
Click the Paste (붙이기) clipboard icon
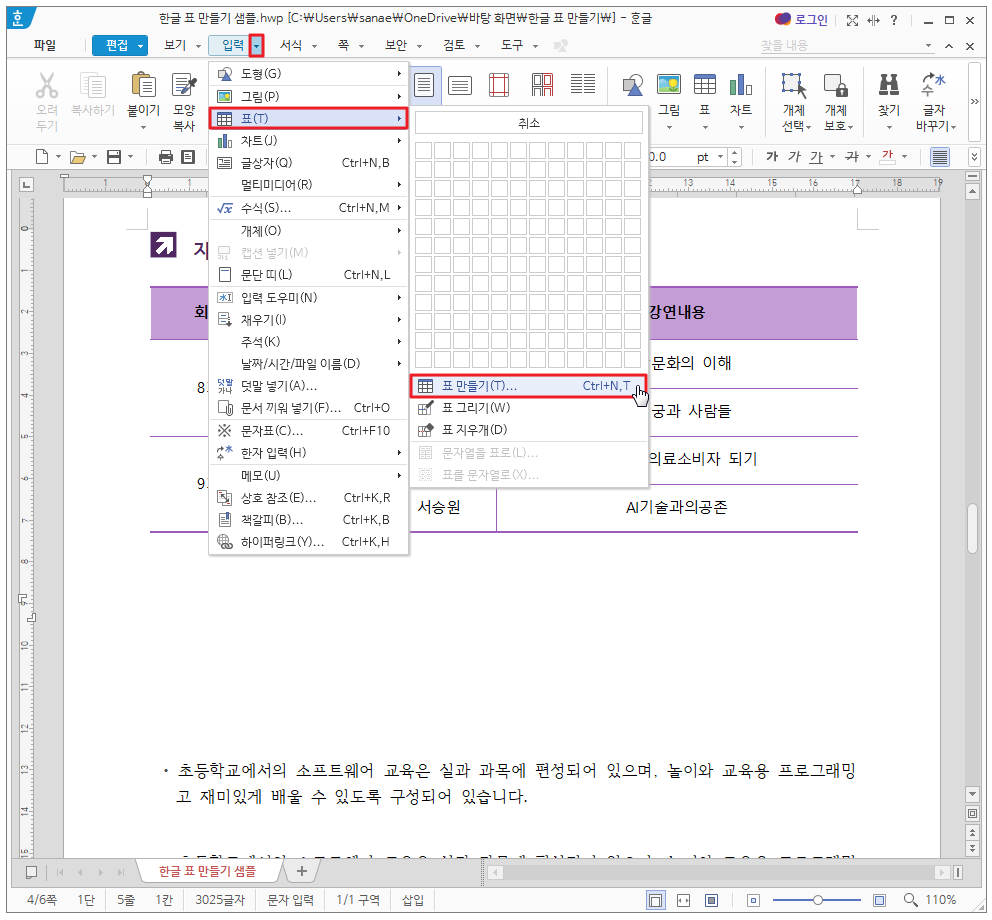(144, 85)
